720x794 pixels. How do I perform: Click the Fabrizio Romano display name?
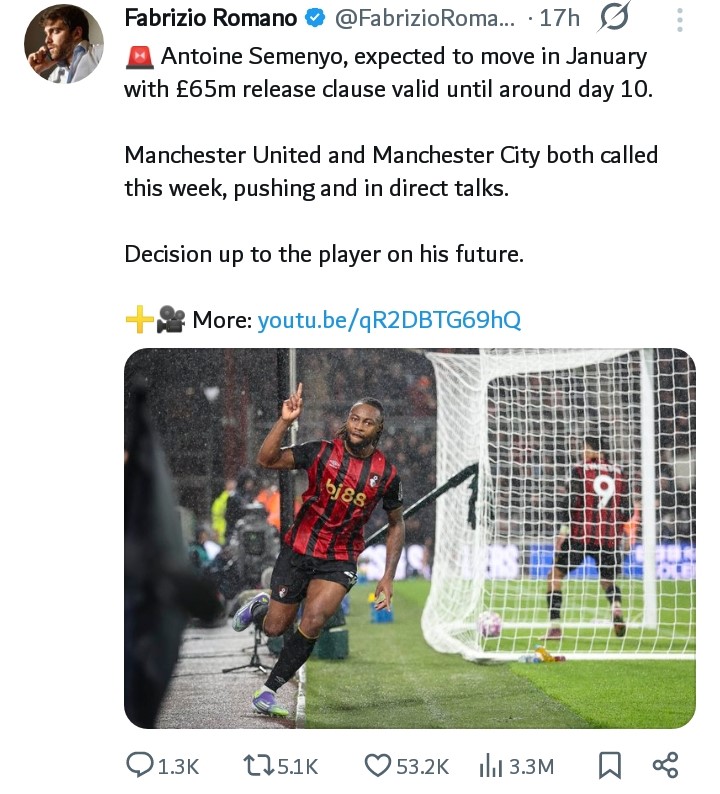click(210, 18)
